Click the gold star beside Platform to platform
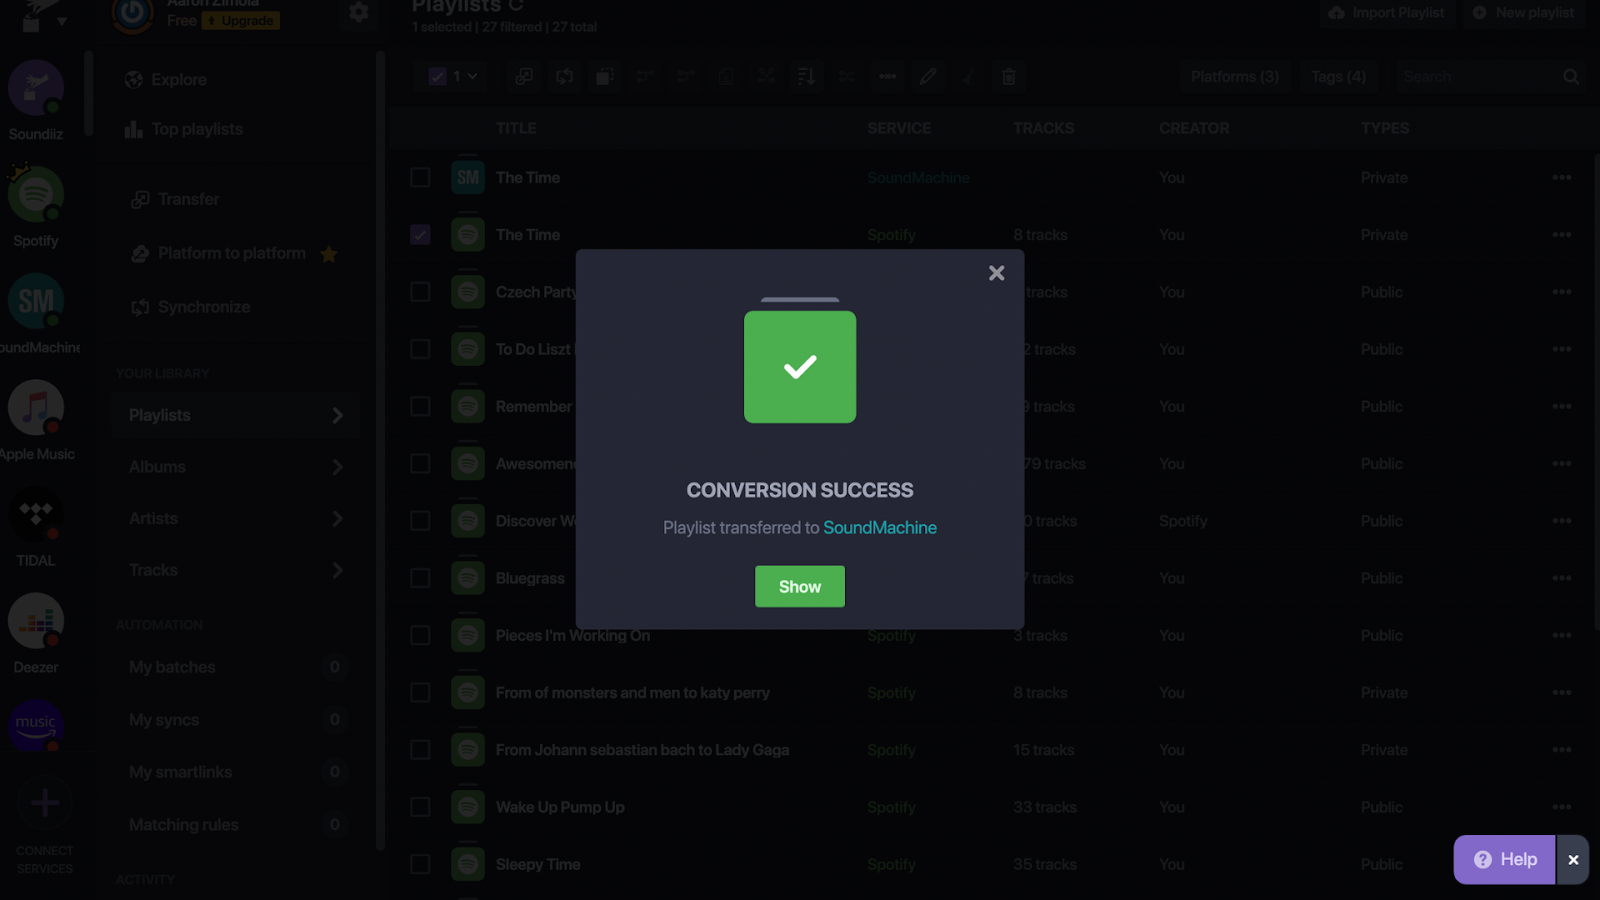Screen dimensions: 1600x900 pyautogui.click(x=329, y=254)
